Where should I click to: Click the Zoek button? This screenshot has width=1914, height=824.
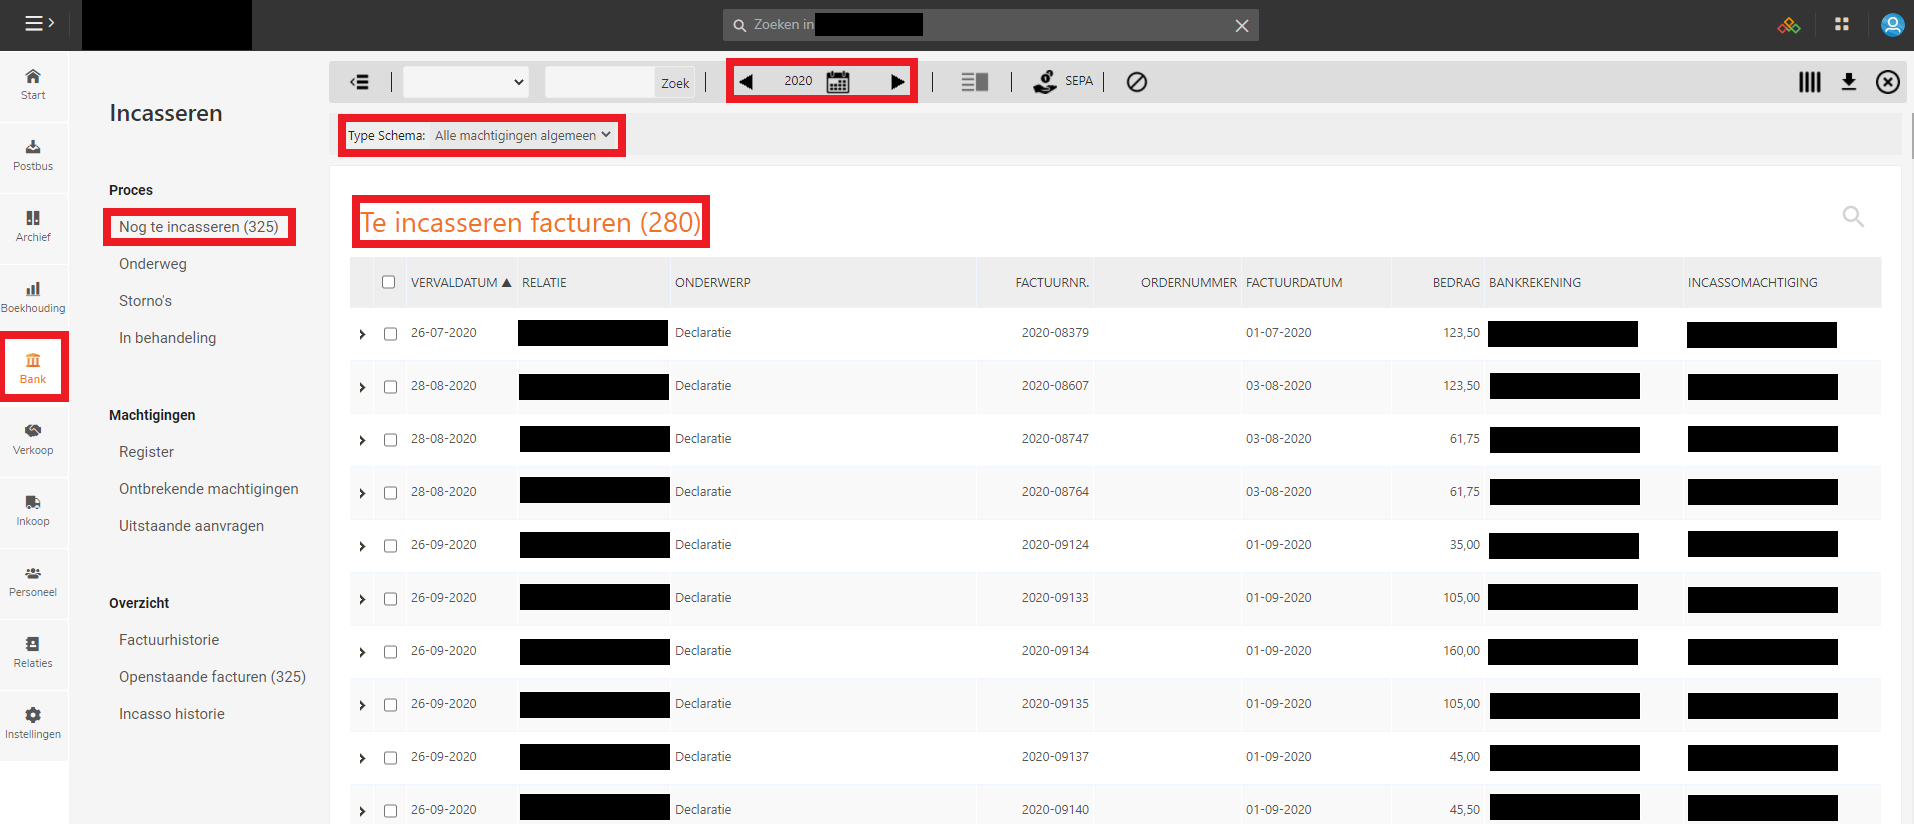pyautogui.click(x=675, y=83)
